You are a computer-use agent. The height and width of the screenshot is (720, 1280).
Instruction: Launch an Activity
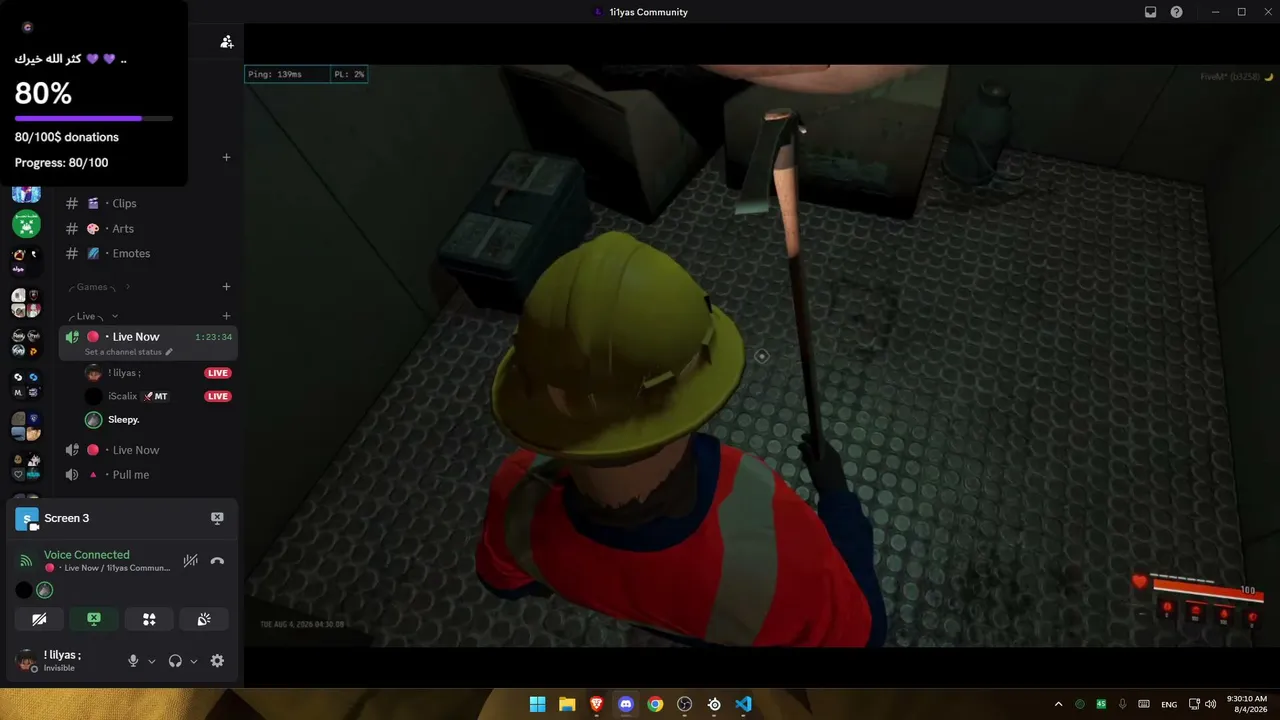pyautogui.click(x=149, y=619)
